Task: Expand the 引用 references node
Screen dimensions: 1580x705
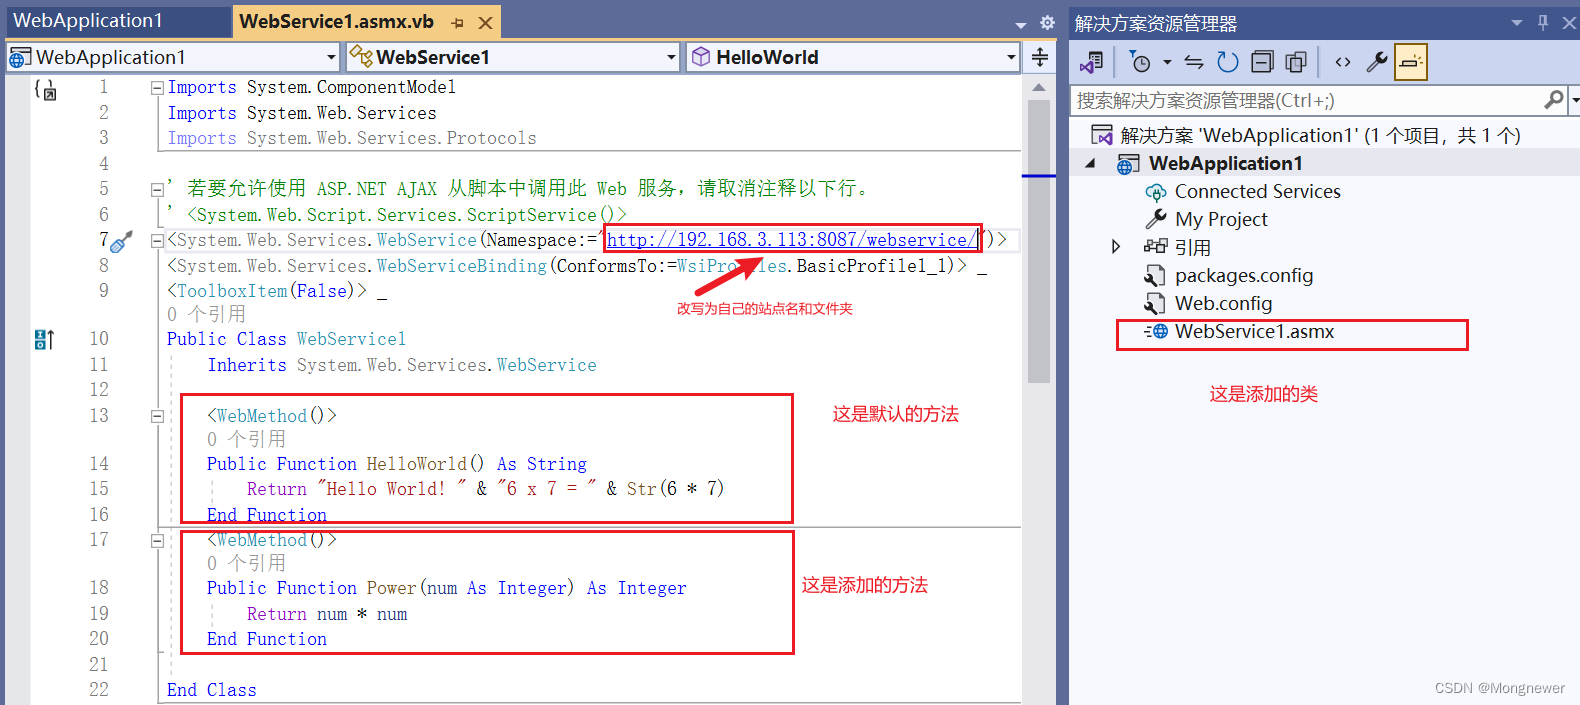Action: coord(1116,247)
